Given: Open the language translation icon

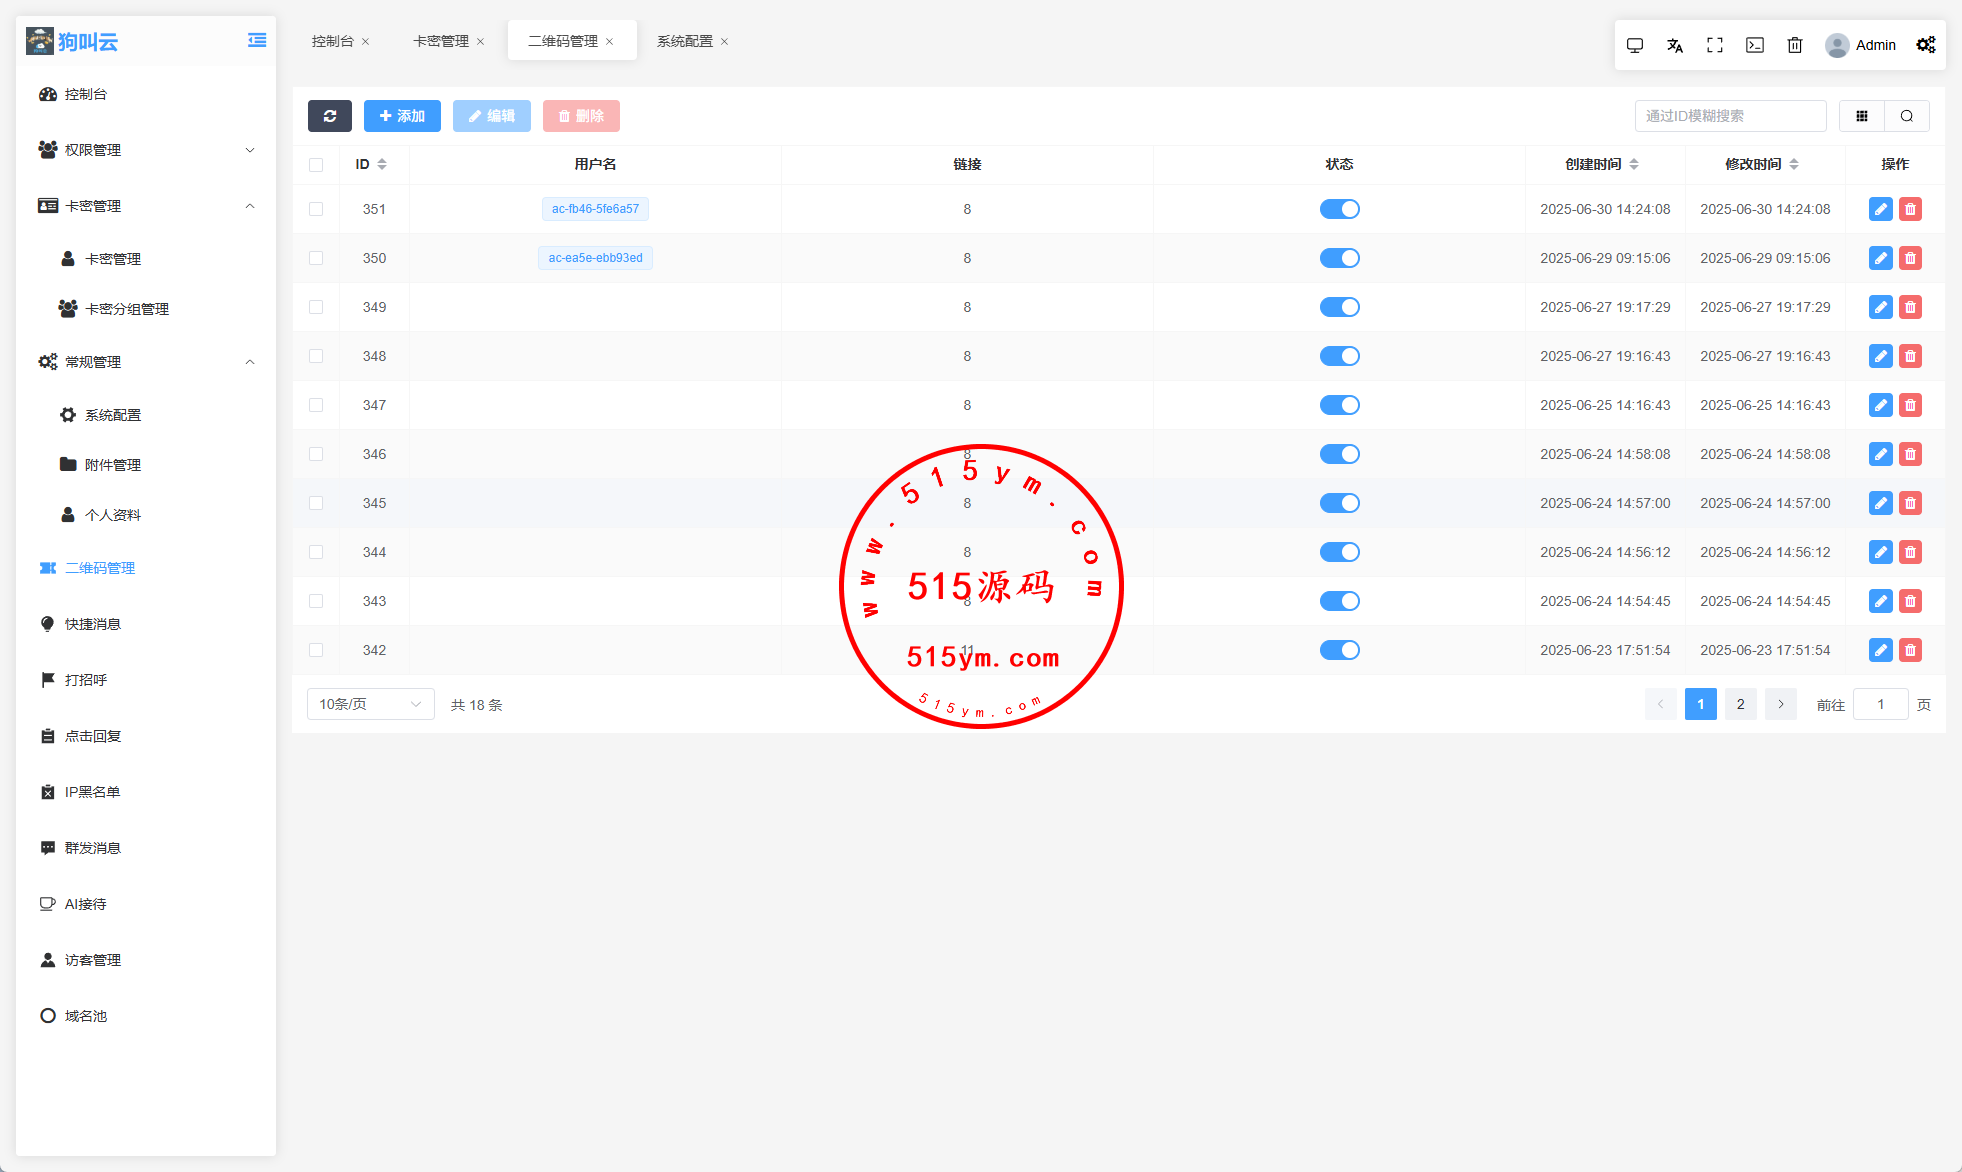Looking at the screenshot, I should tap(1675, 45).
